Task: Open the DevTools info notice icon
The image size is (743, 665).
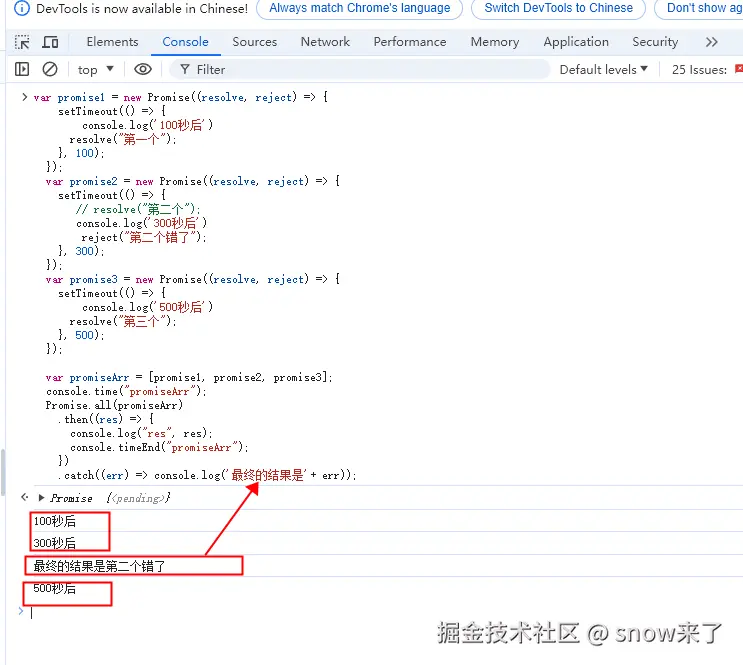Action: click(22, 9)
